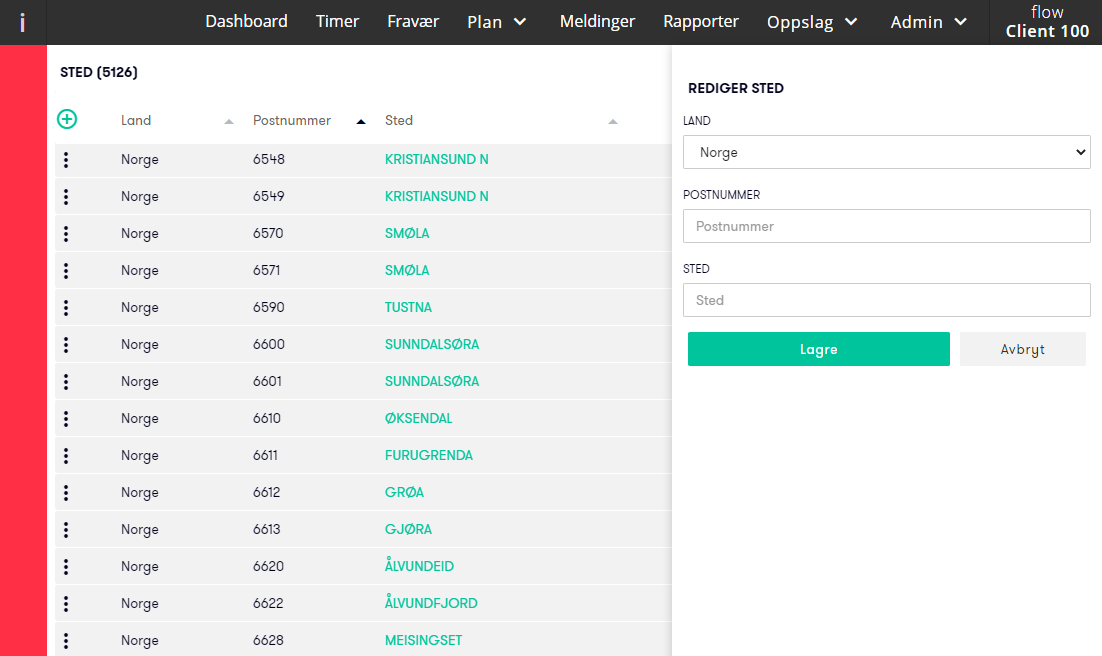This screenshot has width=1102, height=656.
Task: Open the Timer page
Action: (x=337, y=22)
